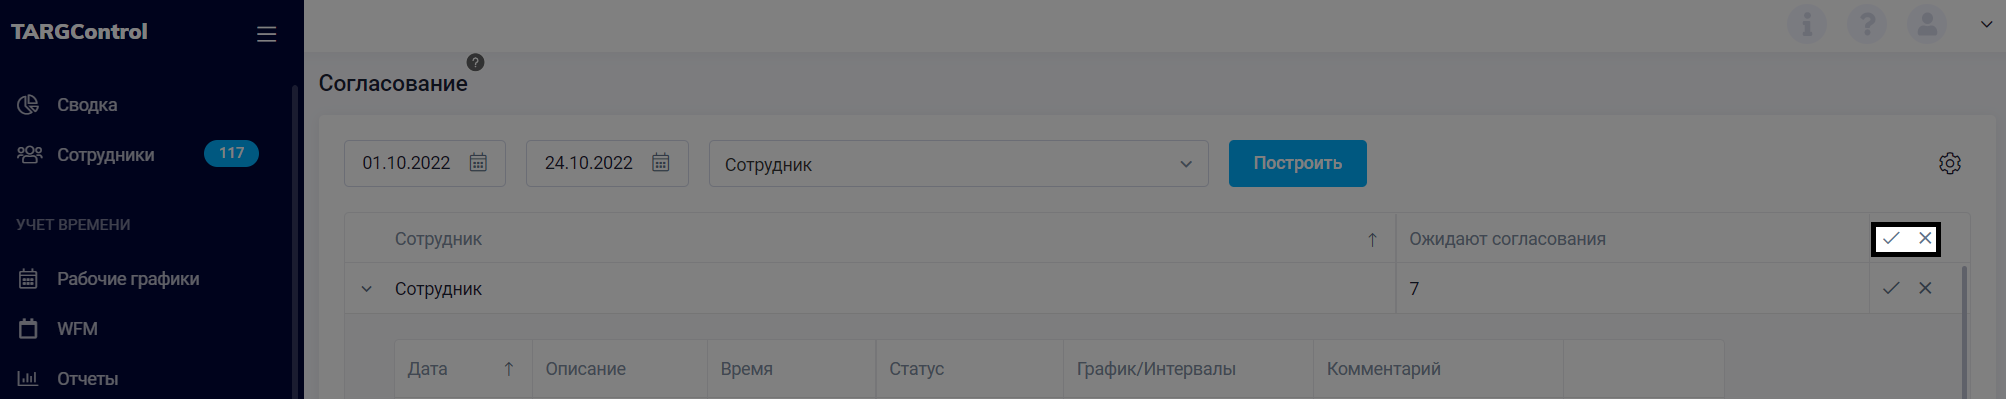Screen dimensions: 2006x399
Task: Collapse sidebar with hamburger menu icon
Action: 266,34
